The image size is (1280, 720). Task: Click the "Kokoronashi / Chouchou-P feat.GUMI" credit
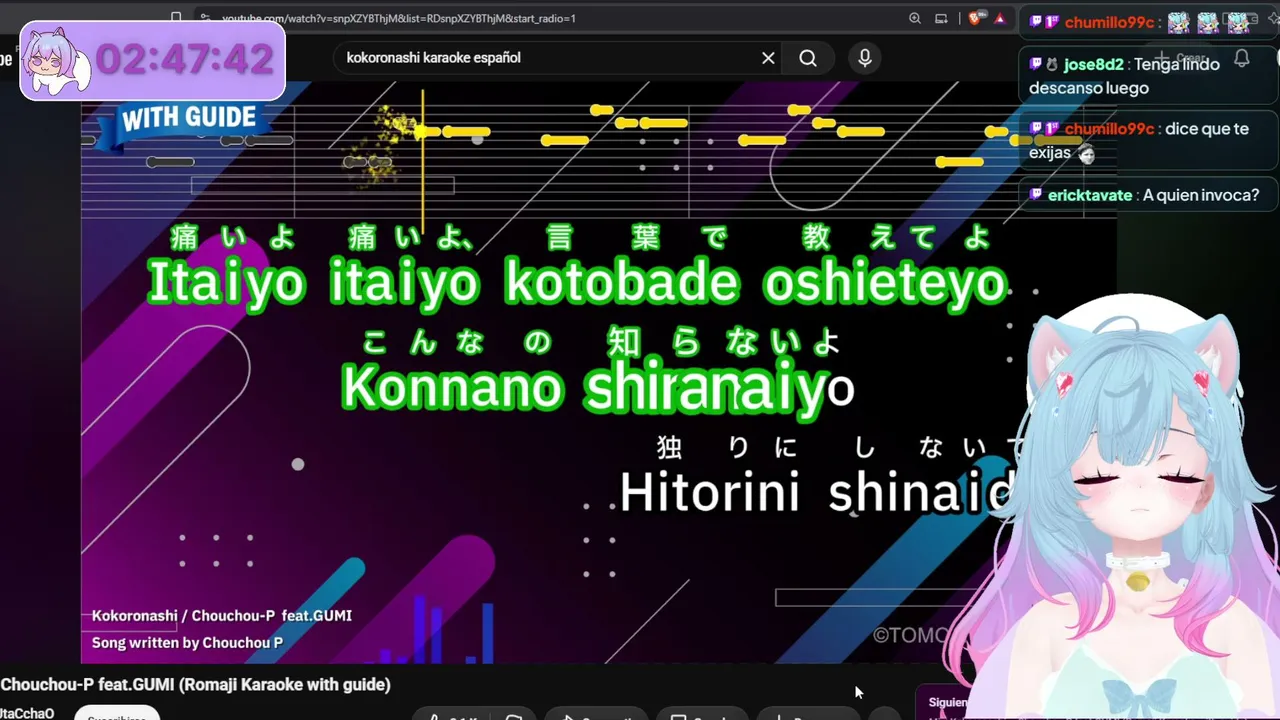tap(222, 616)
